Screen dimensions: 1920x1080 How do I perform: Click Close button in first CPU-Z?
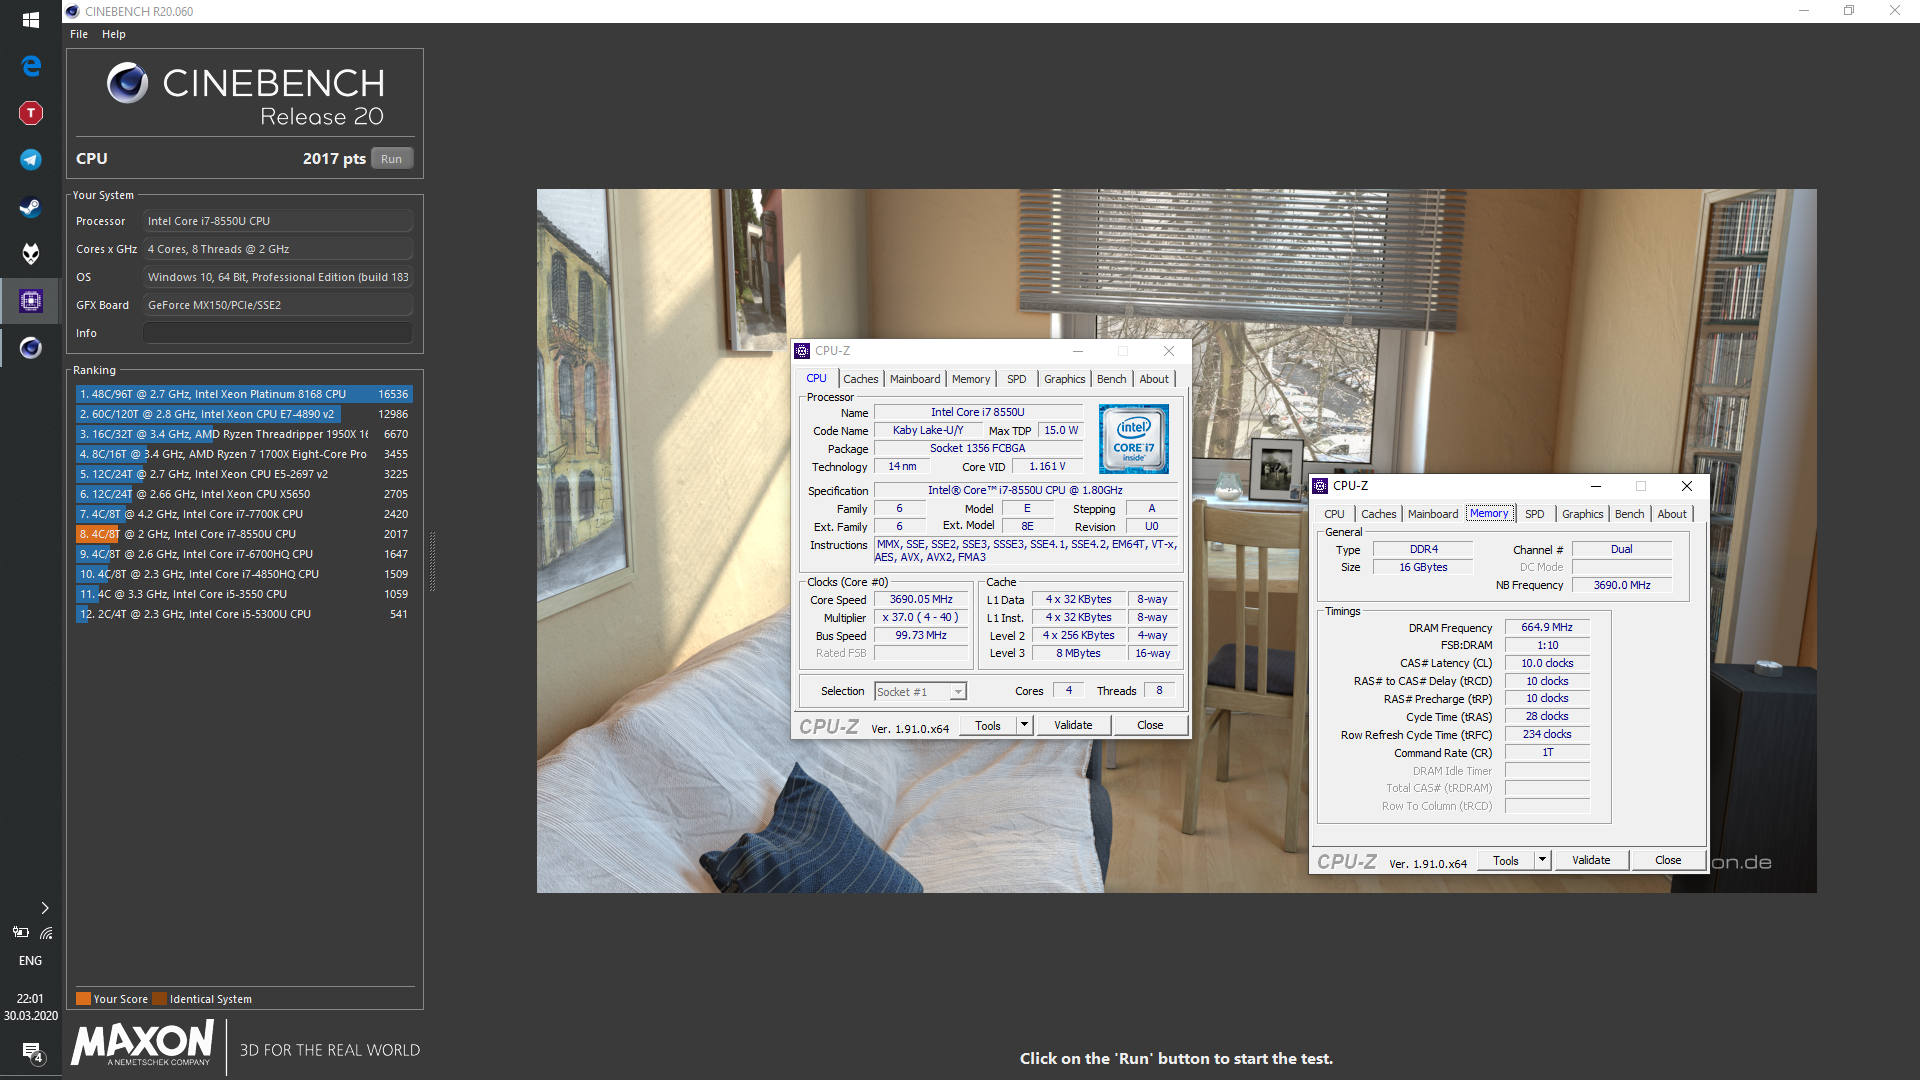[1150, 726]
